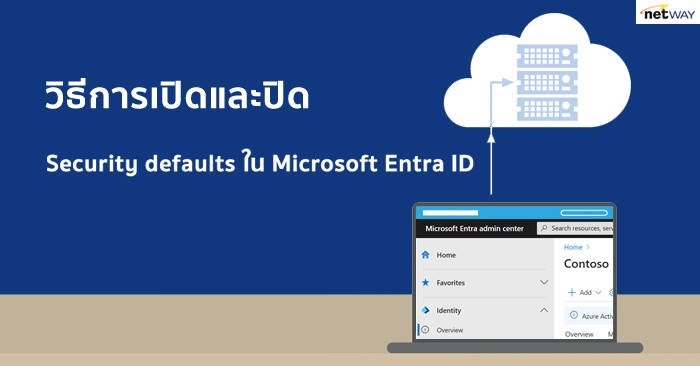Viewport: 700px width, 366px height.
Task: Click the Azure Active banner text
Action: tap(597, 316)
